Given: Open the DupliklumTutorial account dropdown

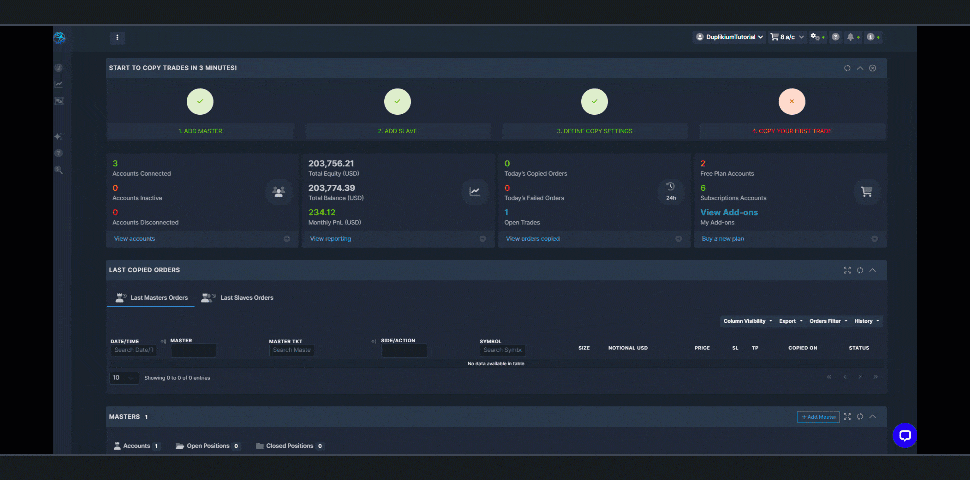Looking at the screenshot, I should click(729, 37).
